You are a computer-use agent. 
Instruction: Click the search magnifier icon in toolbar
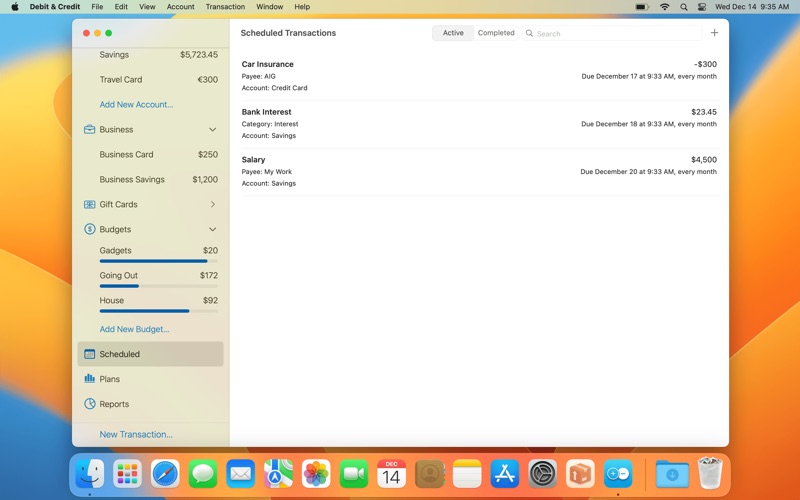(x=530, y=33)
